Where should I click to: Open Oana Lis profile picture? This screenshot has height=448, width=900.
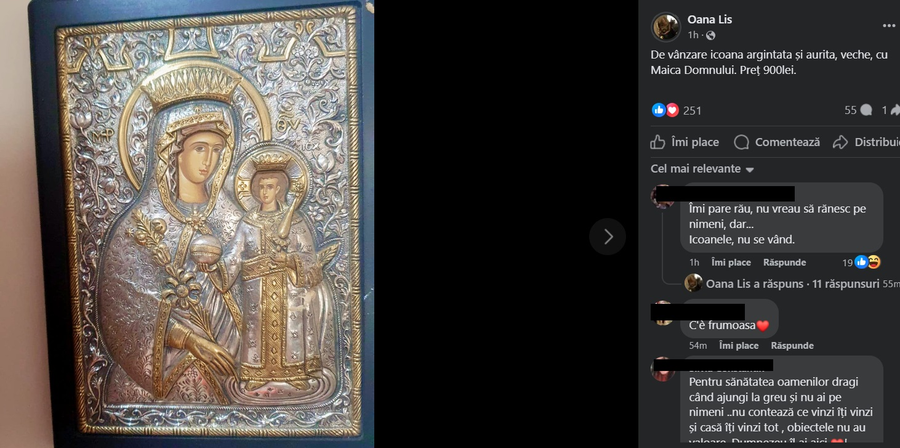[666, 26]
